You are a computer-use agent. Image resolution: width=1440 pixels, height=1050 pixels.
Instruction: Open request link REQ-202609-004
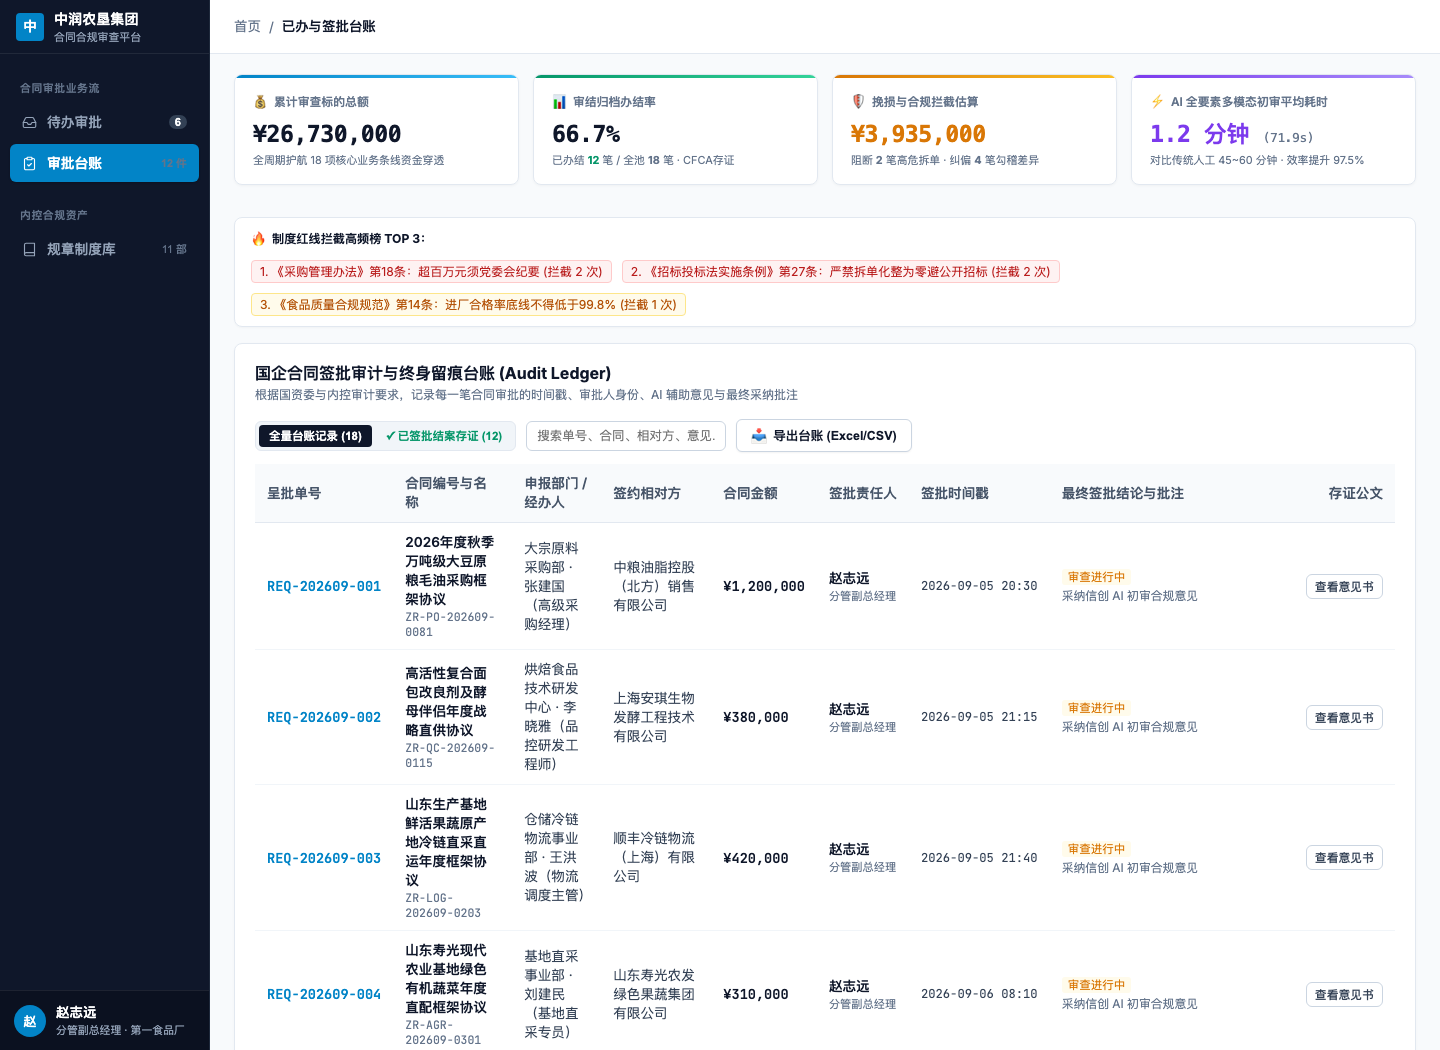[x=324, y=995]
